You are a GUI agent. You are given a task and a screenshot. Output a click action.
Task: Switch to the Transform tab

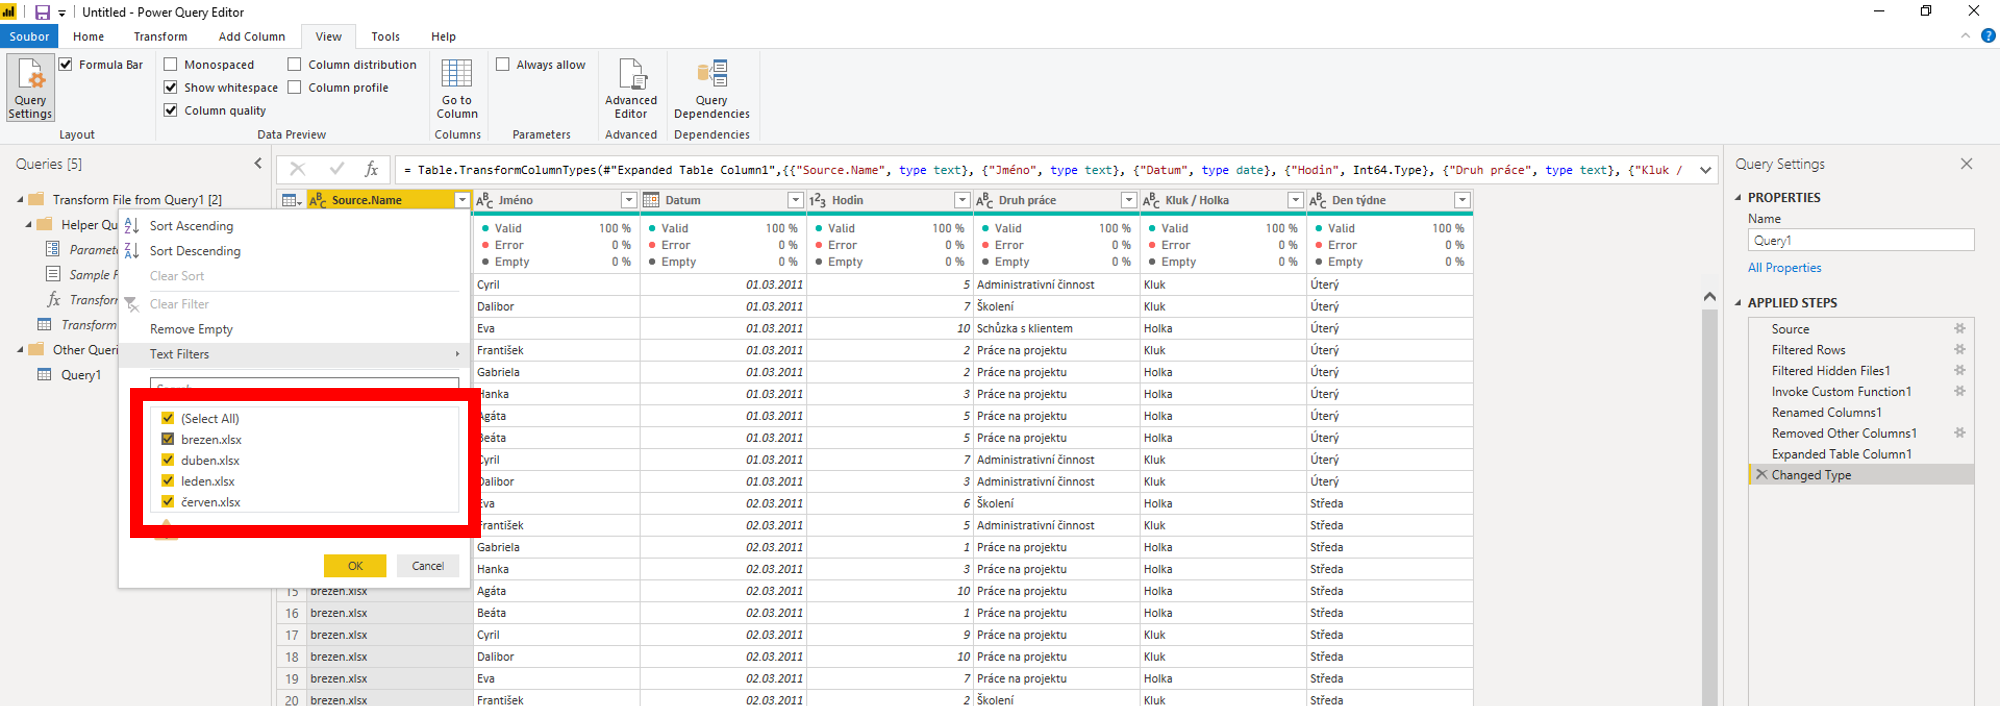pos(161,36)
